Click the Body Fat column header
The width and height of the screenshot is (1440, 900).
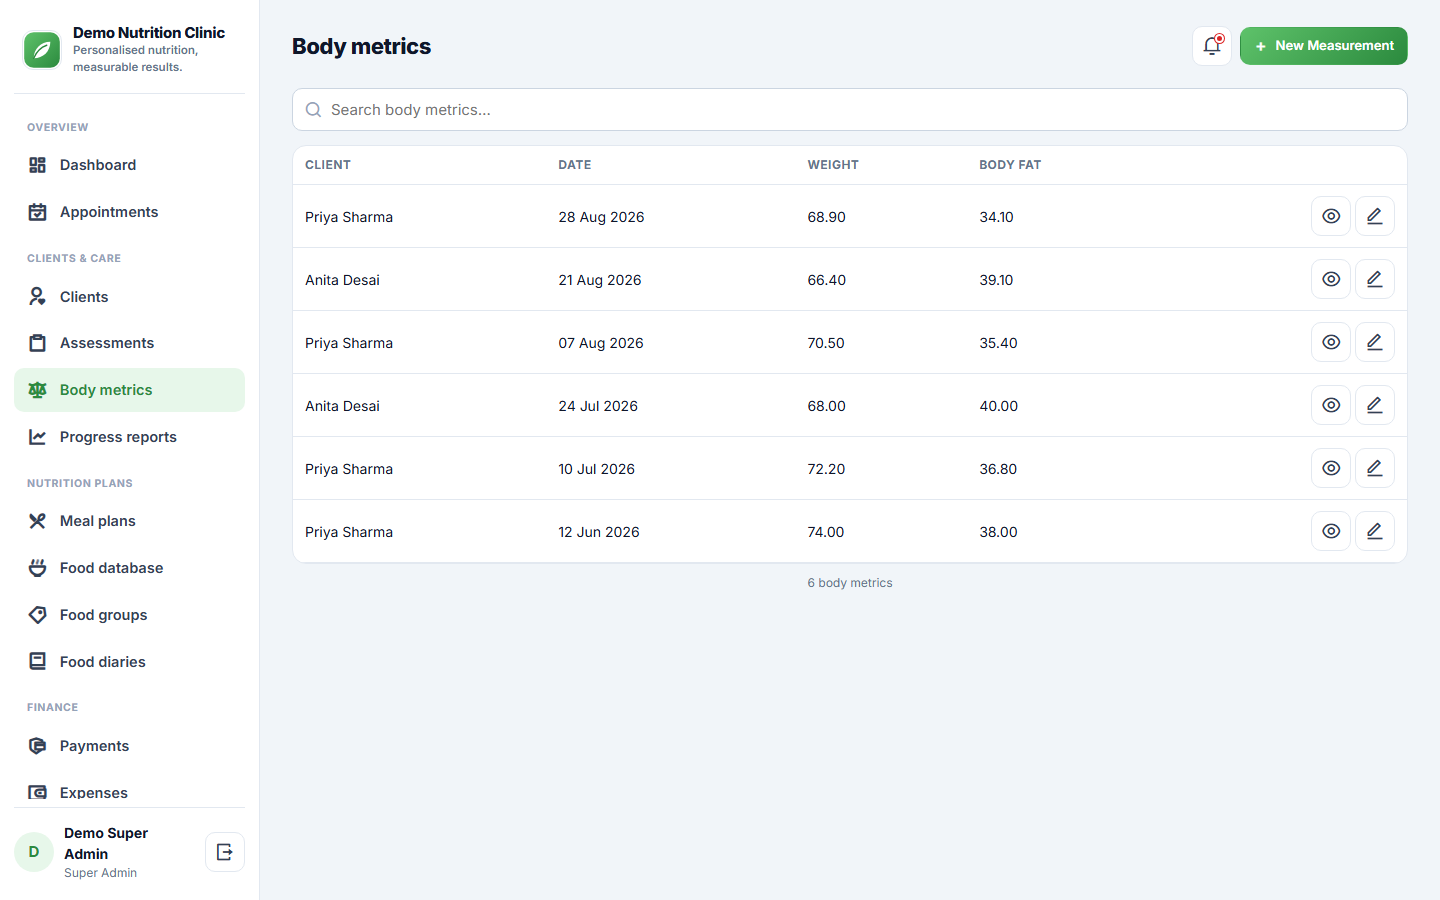[1010, 165]
